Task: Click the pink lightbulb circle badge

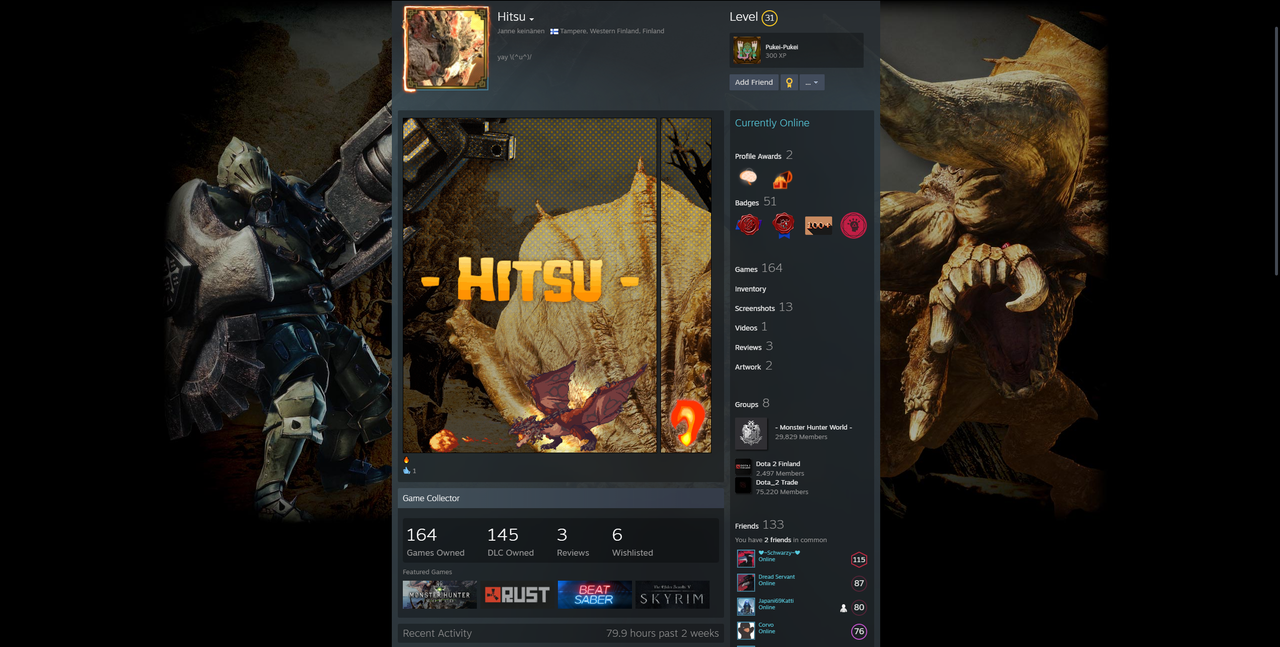Action: pyautogui.click(x=853, y=225)
